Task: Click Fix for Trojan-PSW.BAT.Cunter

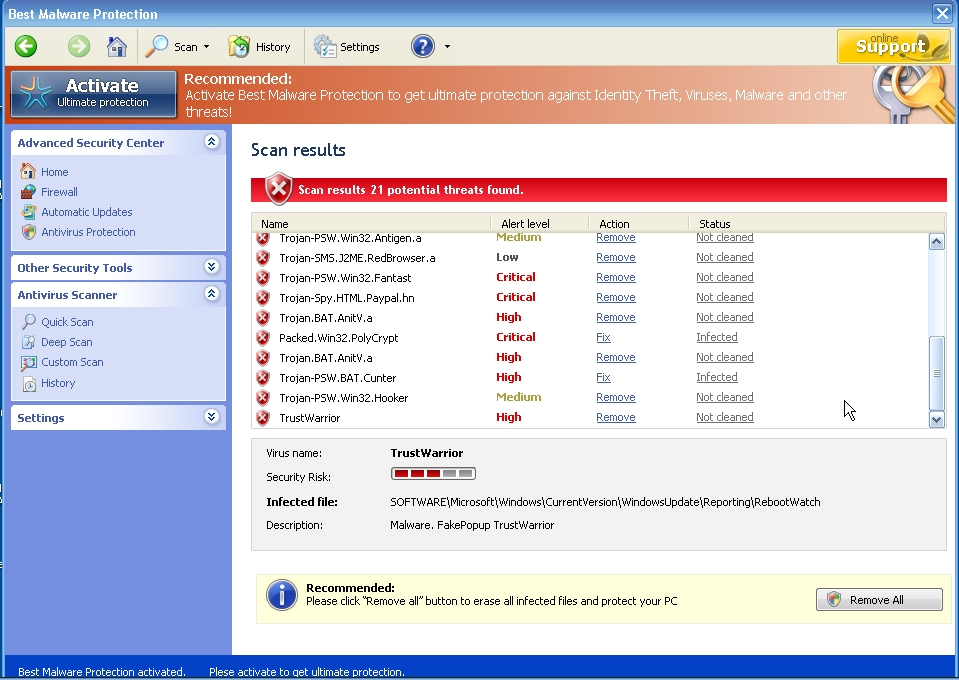Action: [x=603, y=377]
